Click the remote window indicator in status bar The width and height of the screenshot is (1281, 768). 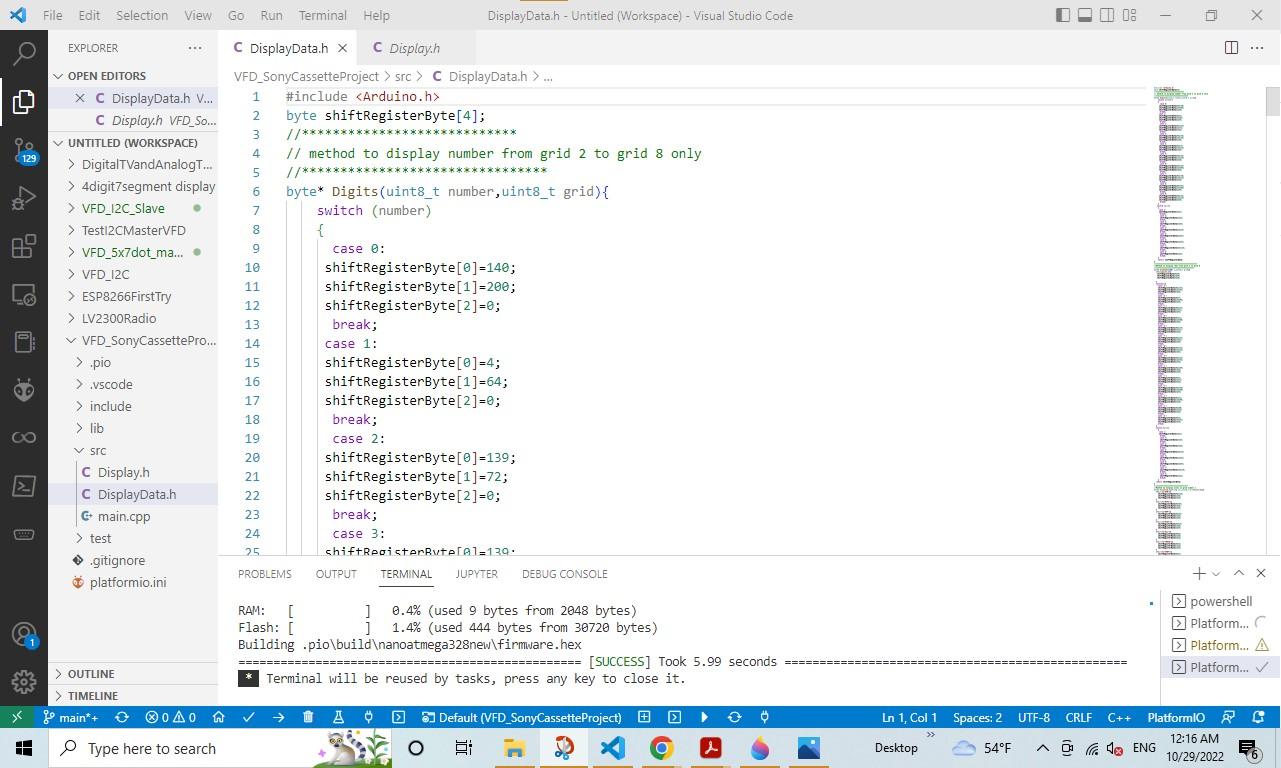pyautogui.click(x=17, y=717)
